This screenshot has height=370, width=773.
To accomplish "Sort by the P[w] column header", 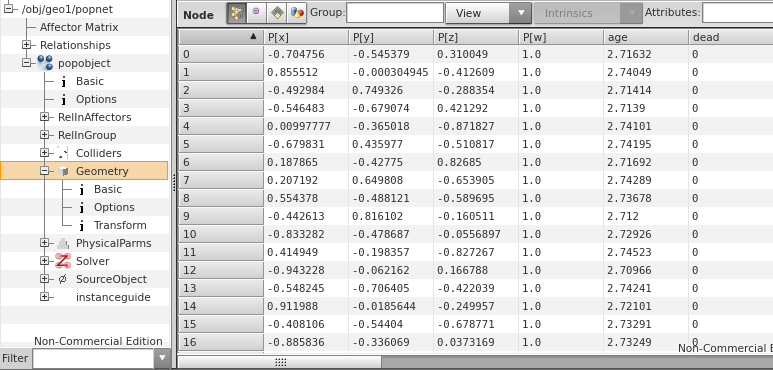I will 561,37.
